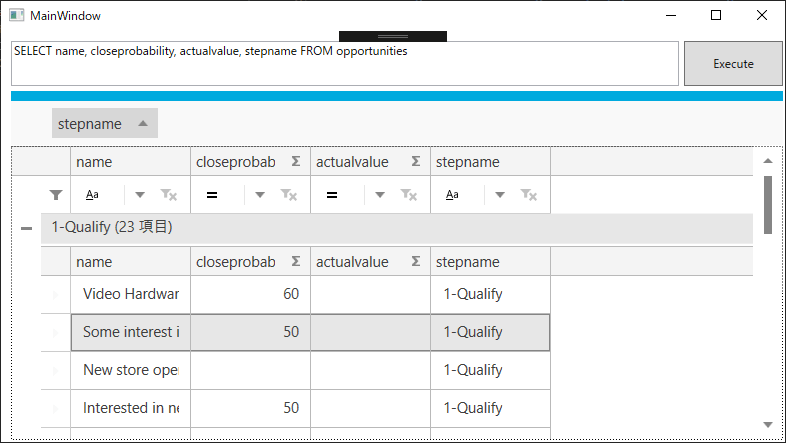Open the name column filter dropdown arrow
Viewport: 786px width, 444px height.
click(x=140, y=195)
